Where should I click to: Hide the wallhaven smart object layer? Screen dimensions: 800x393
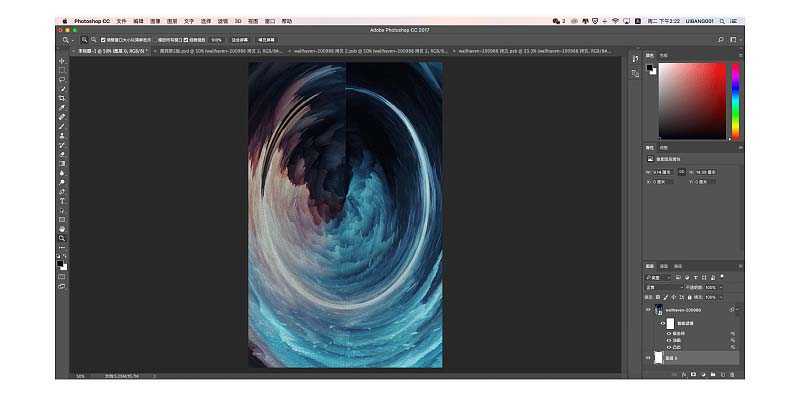pos(648,310)
